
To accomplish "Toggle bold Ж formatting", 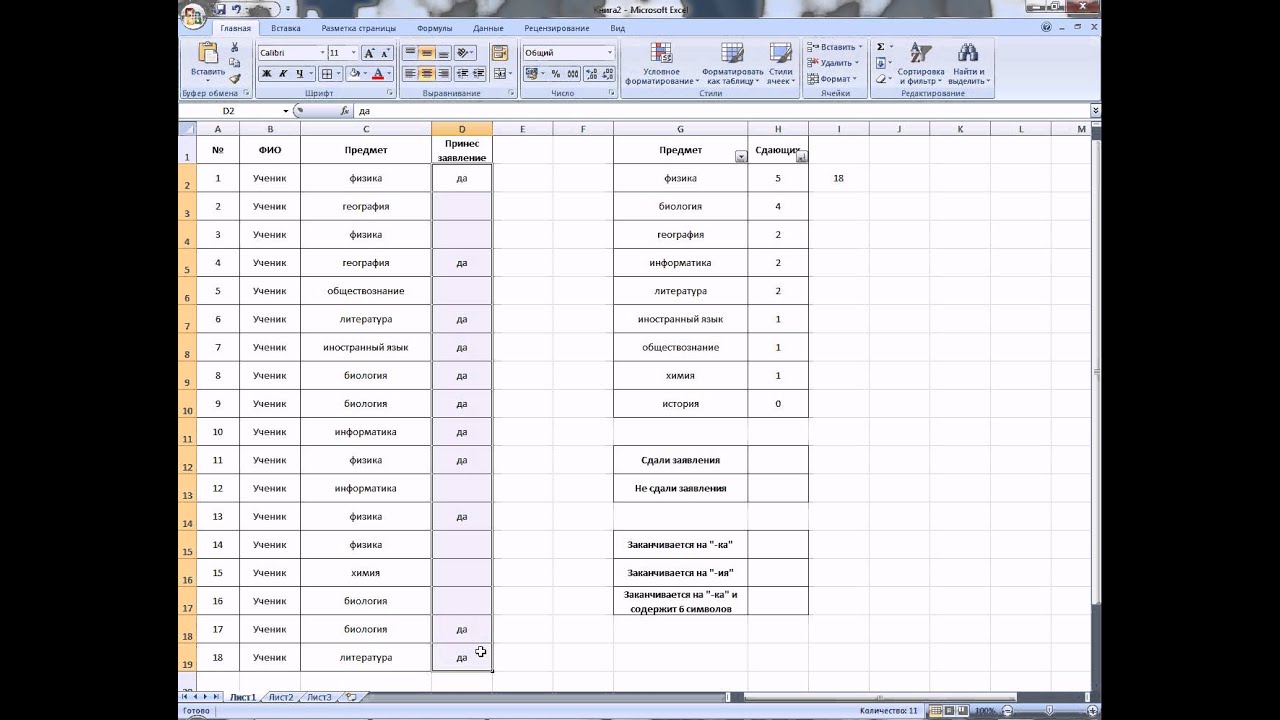I will click(x=267, y=74).
